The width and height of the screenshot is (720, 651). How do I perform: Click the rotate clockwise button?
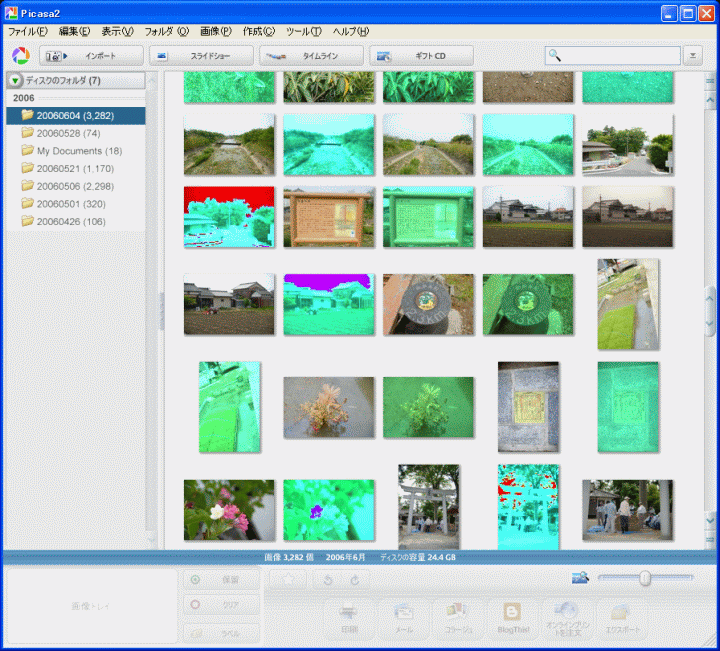(353, 579)
